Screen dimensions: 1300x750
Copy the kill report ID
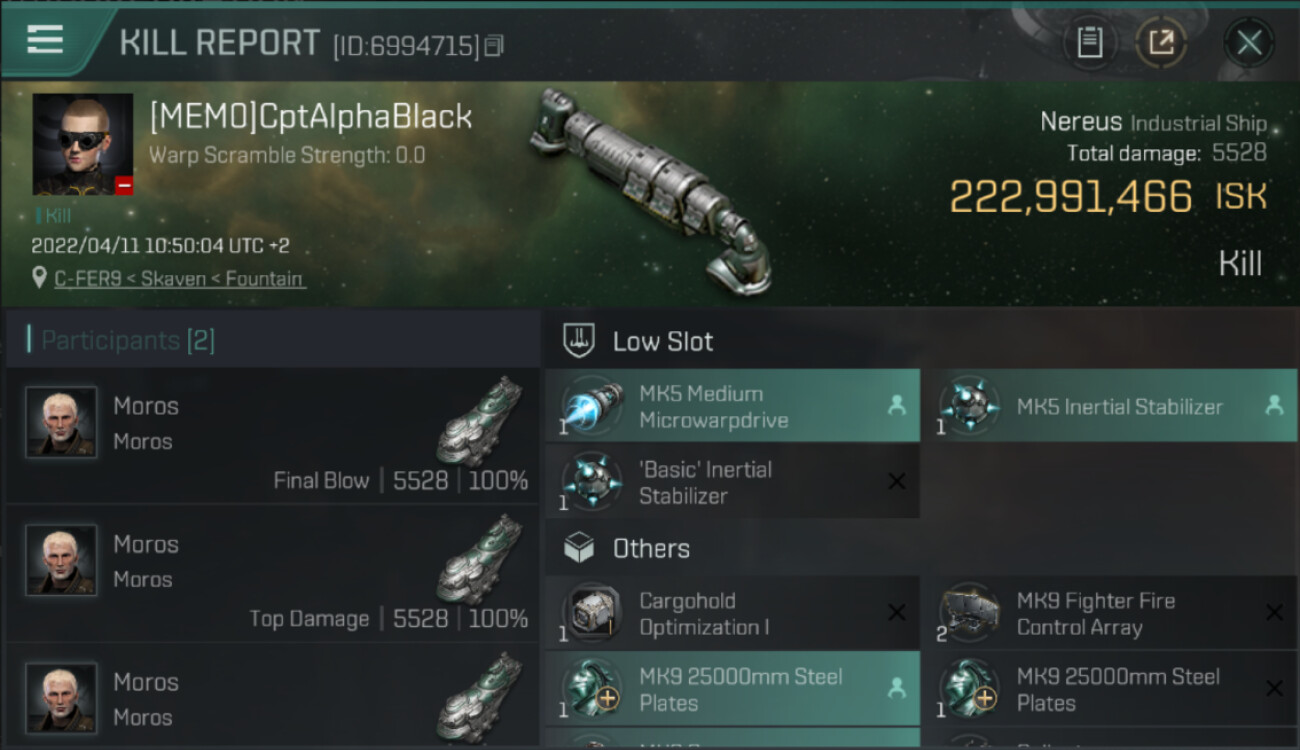[x=495, y=45]
